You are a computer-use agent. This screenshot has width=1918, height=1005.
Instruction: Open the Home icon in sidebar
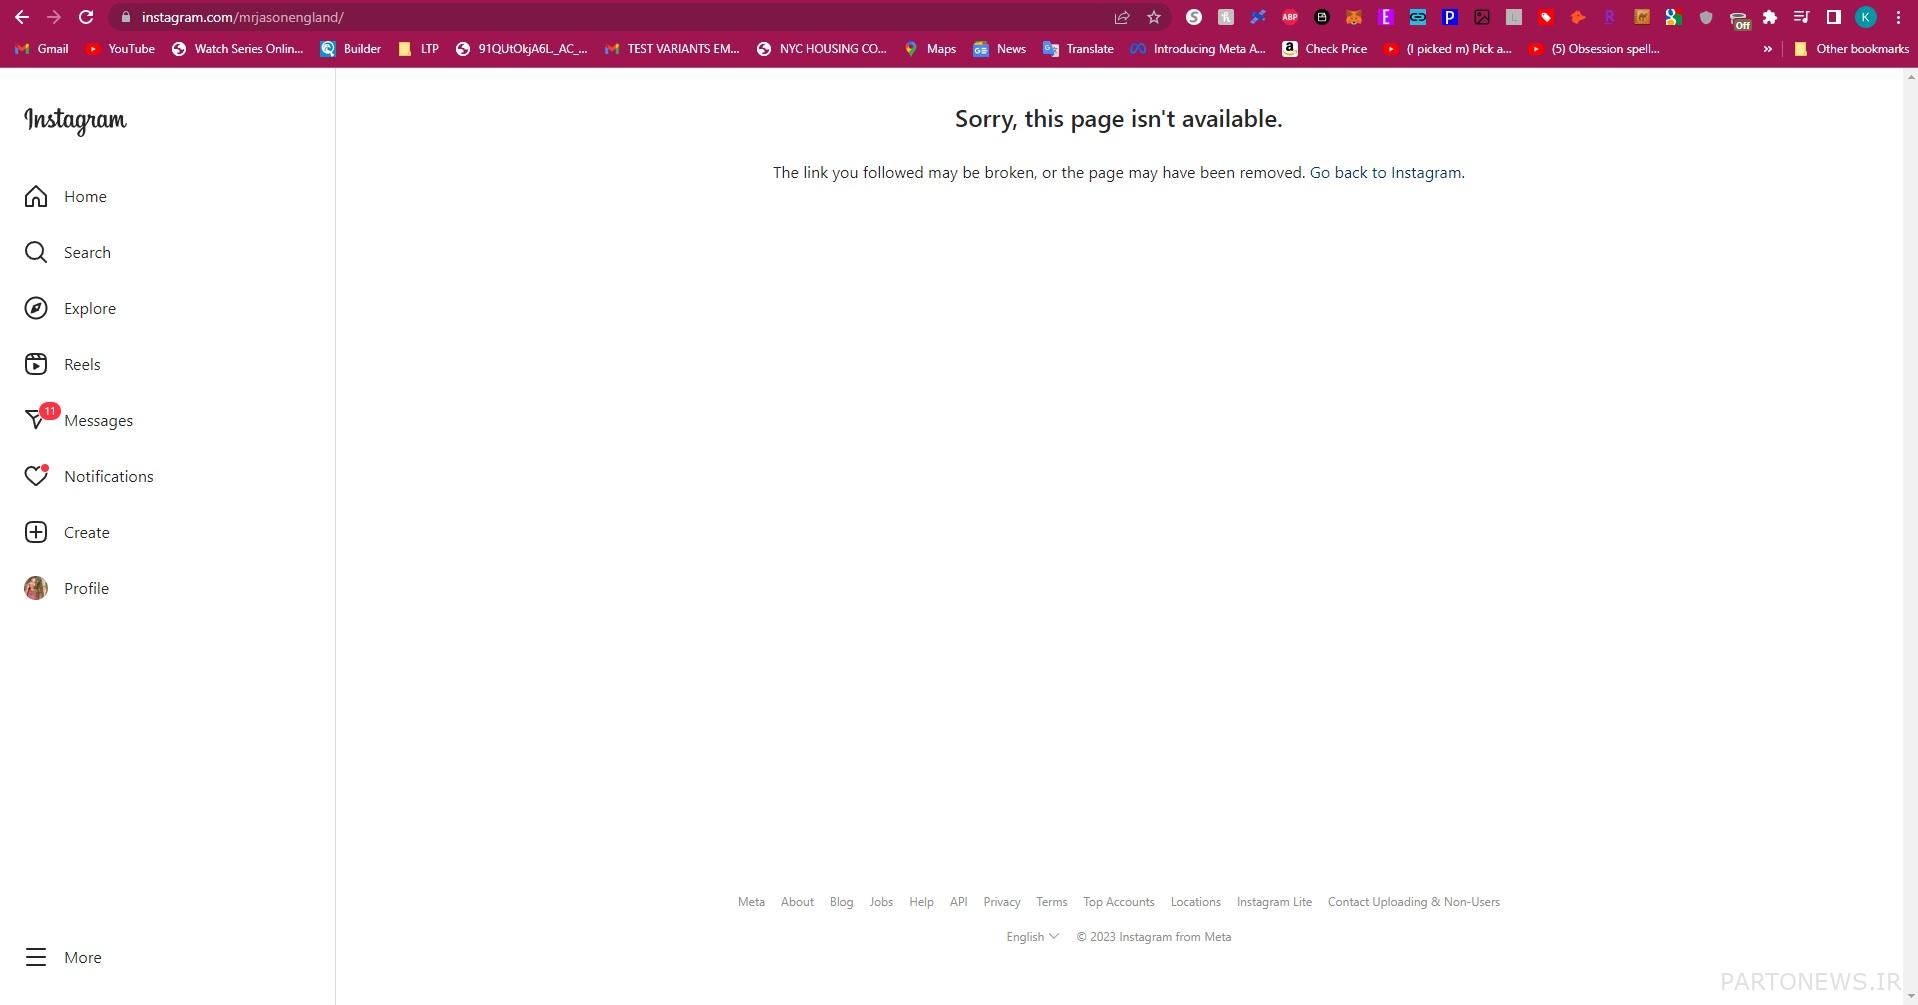point(36,196)
